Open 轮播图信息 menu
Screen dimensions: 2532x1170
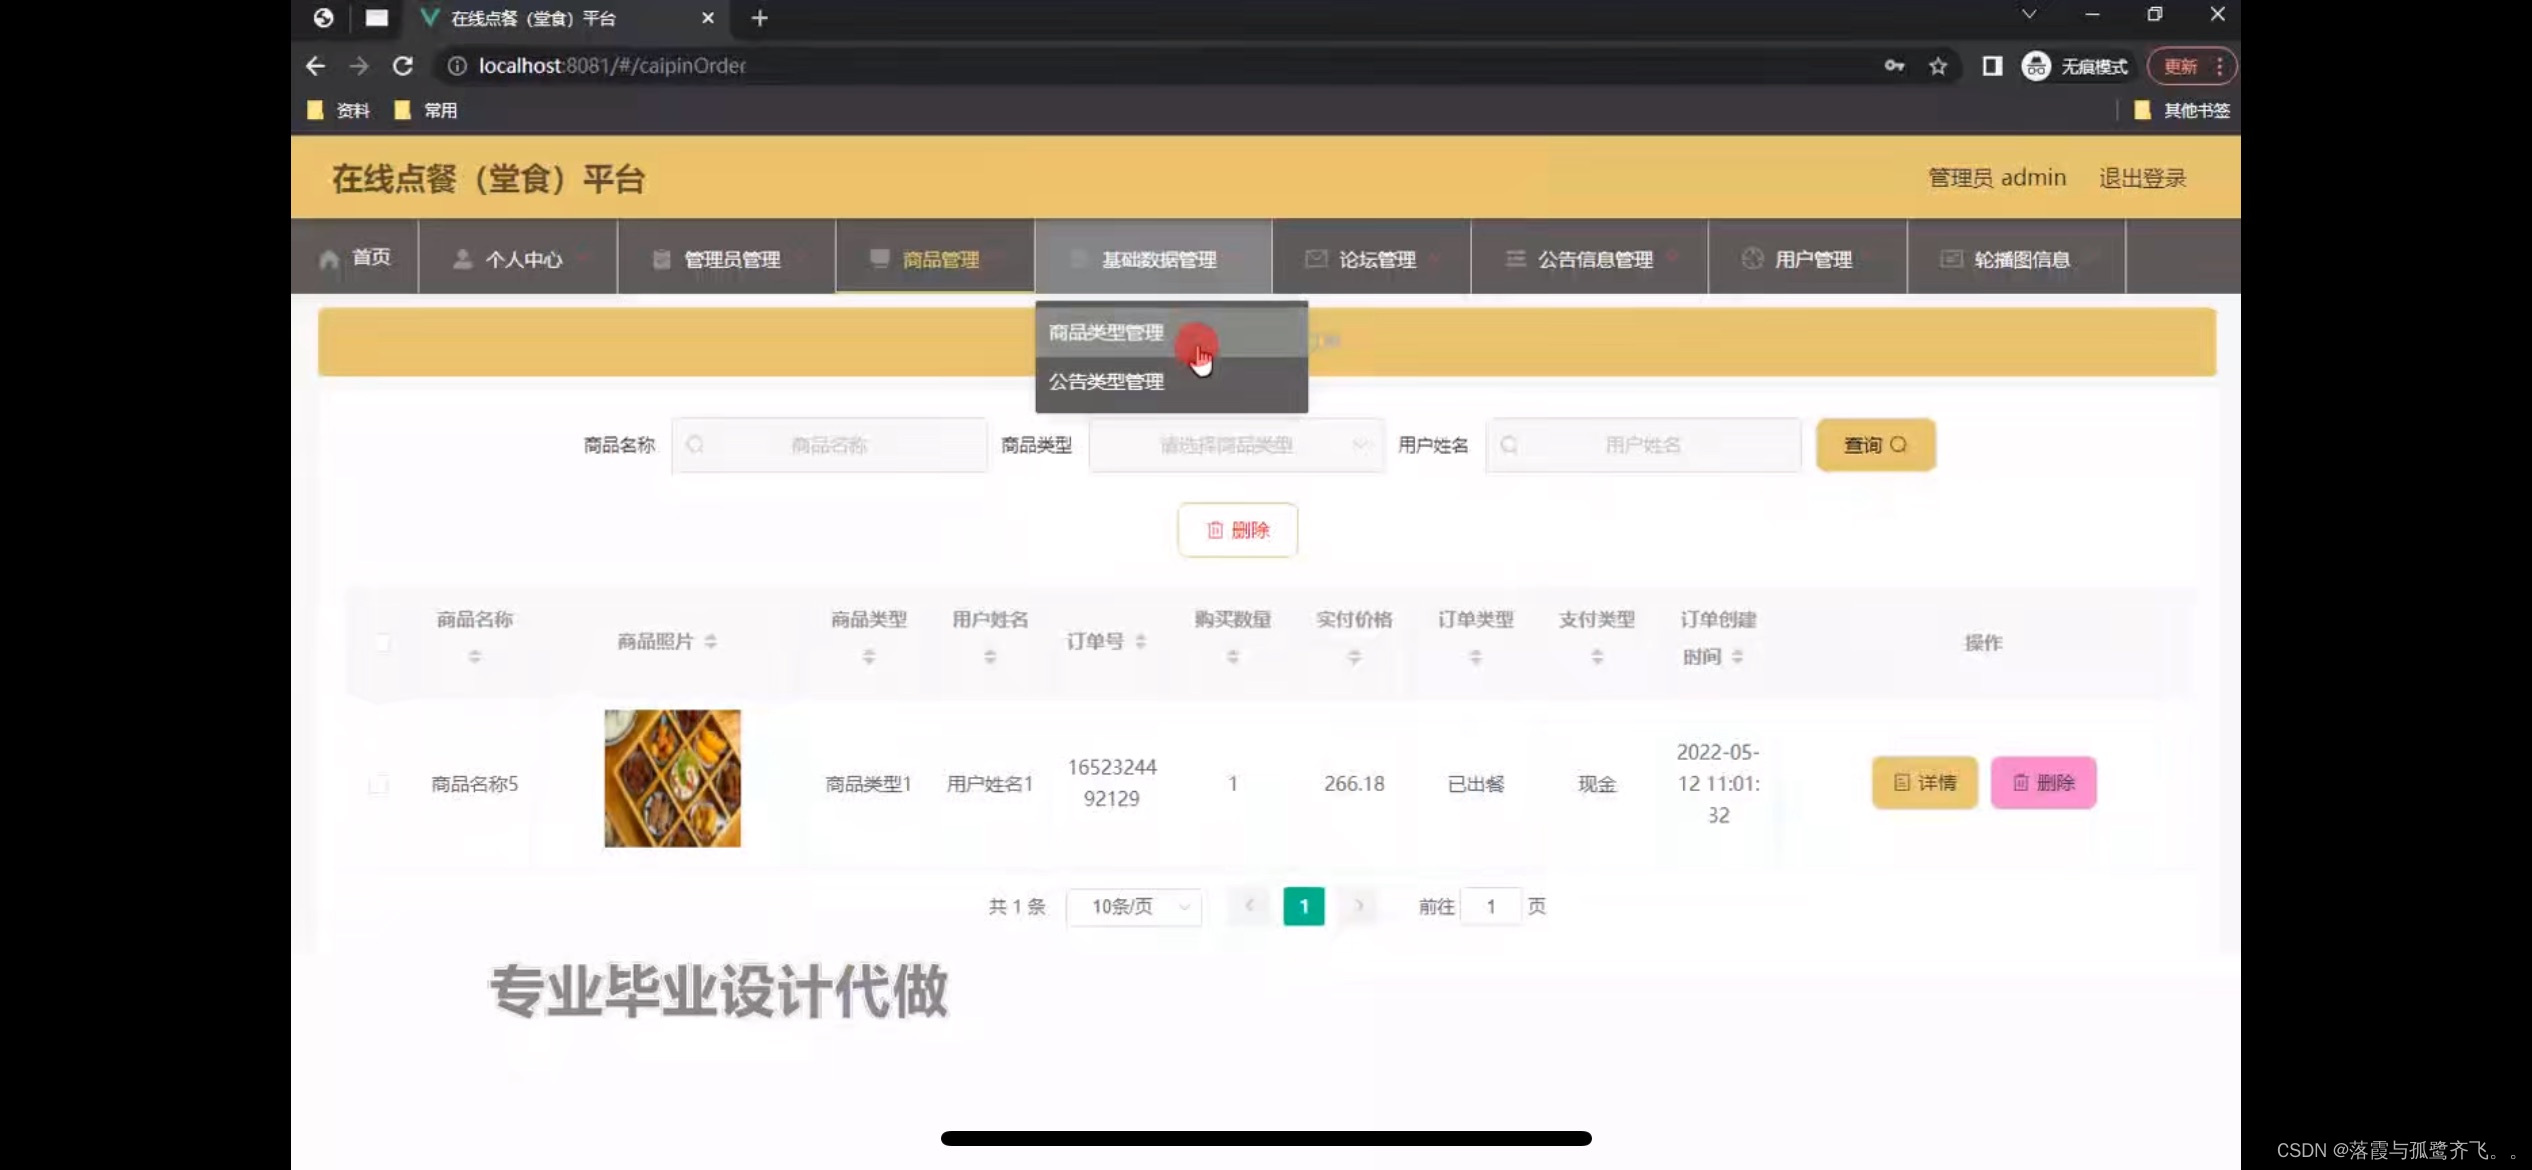tap(2016, 258)
